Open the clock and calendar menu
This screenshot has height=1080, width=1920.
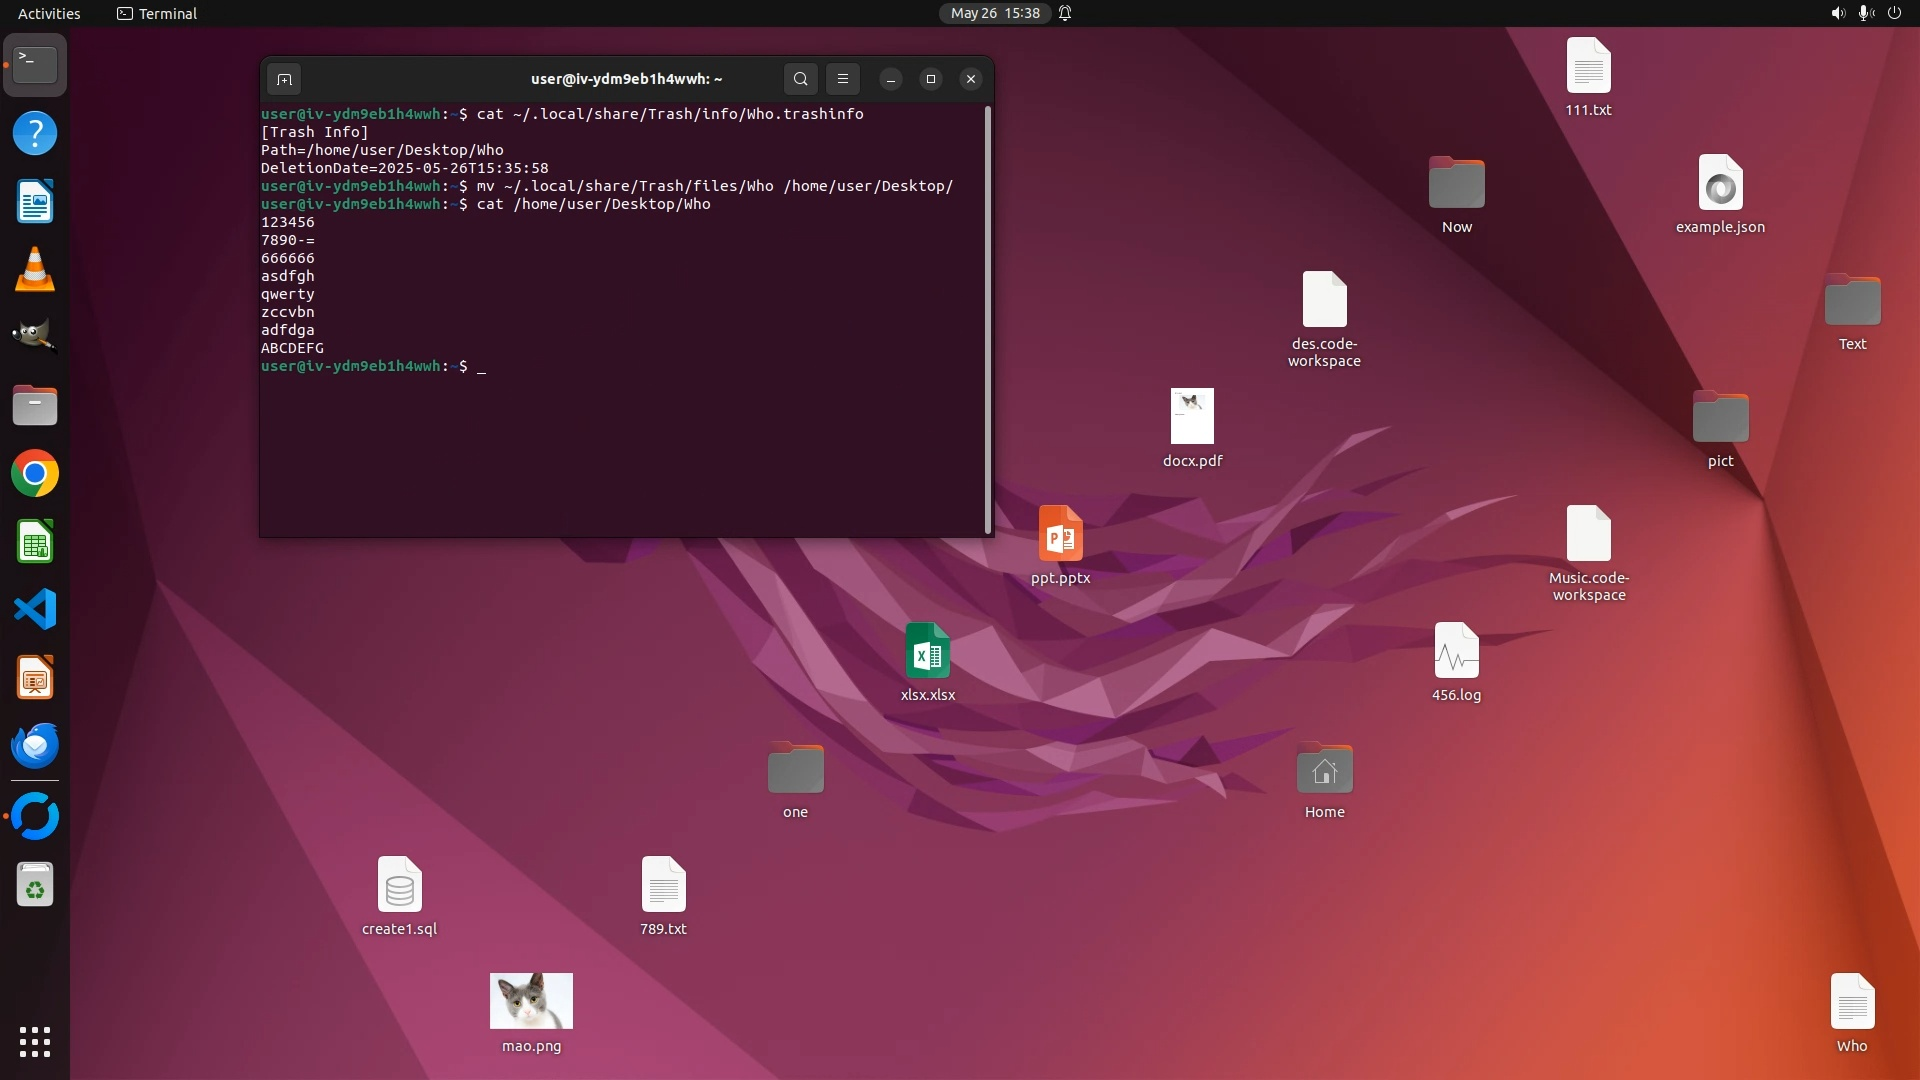(994, 13)
